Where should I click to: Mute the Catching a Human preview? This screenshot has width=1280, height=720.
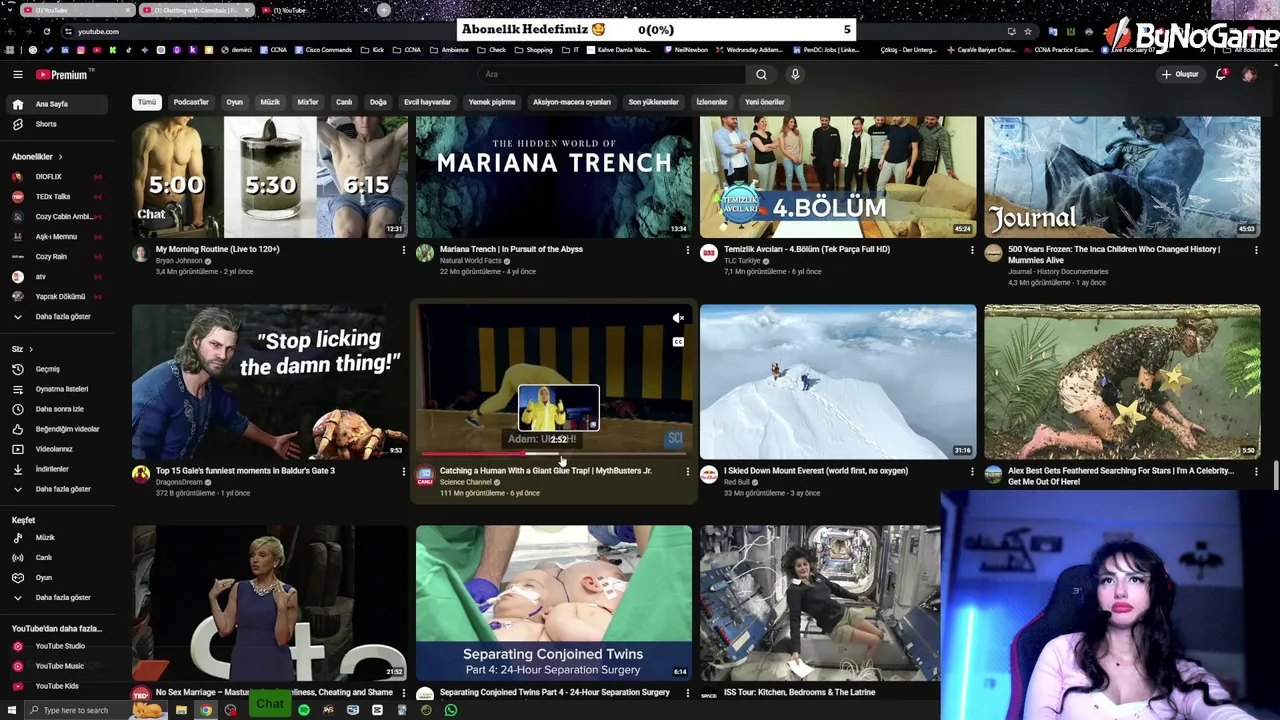tap(678, 318)
